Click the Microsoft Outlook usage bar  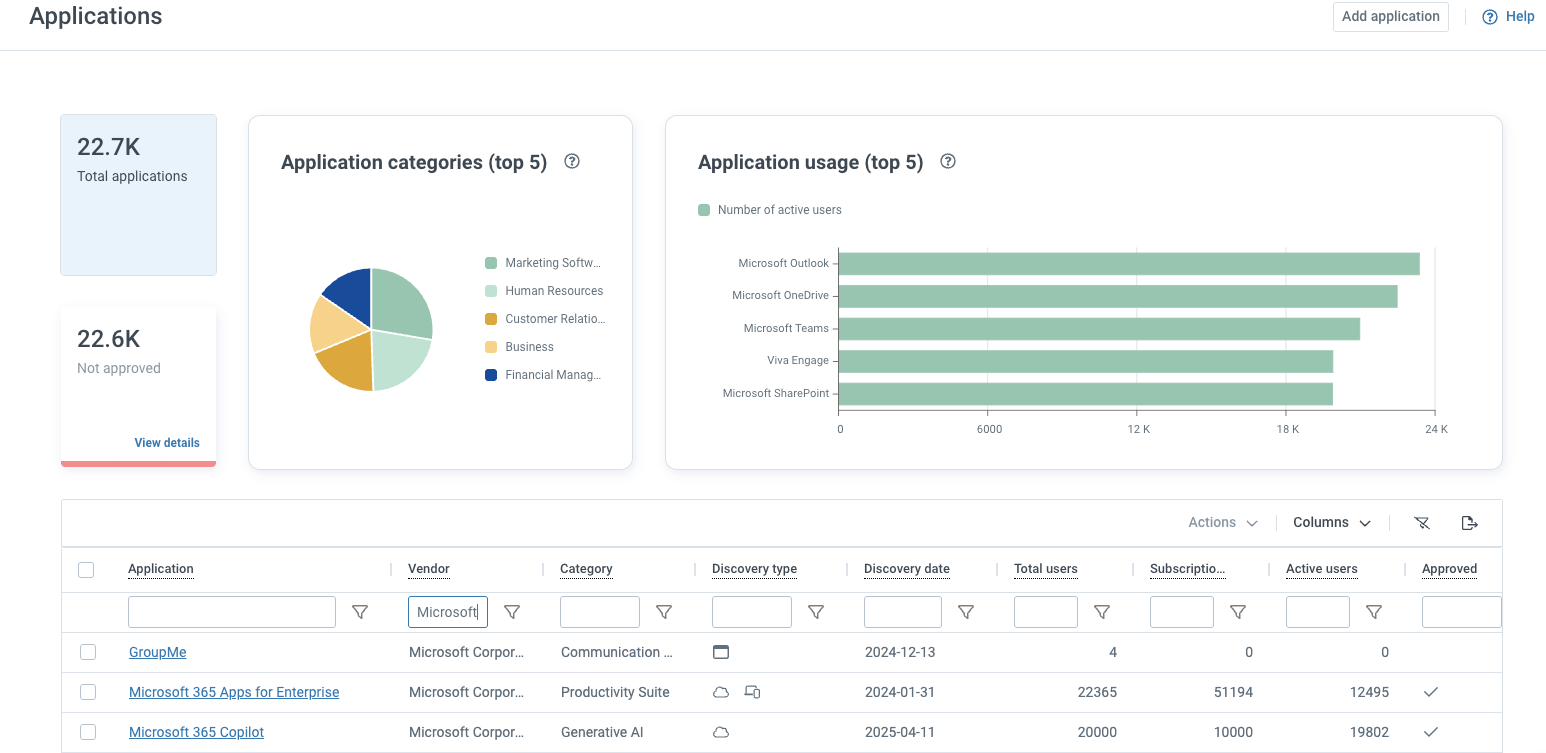(1129, 264)
